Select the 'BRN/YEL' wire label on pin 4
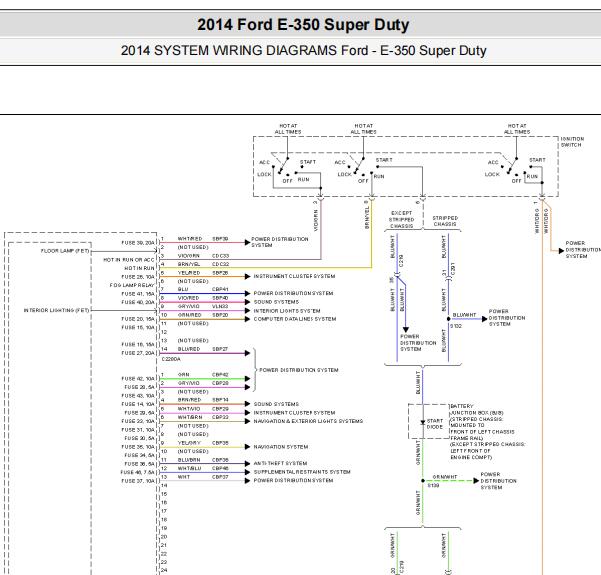This screenshot has height=575, width=601. 189,264
